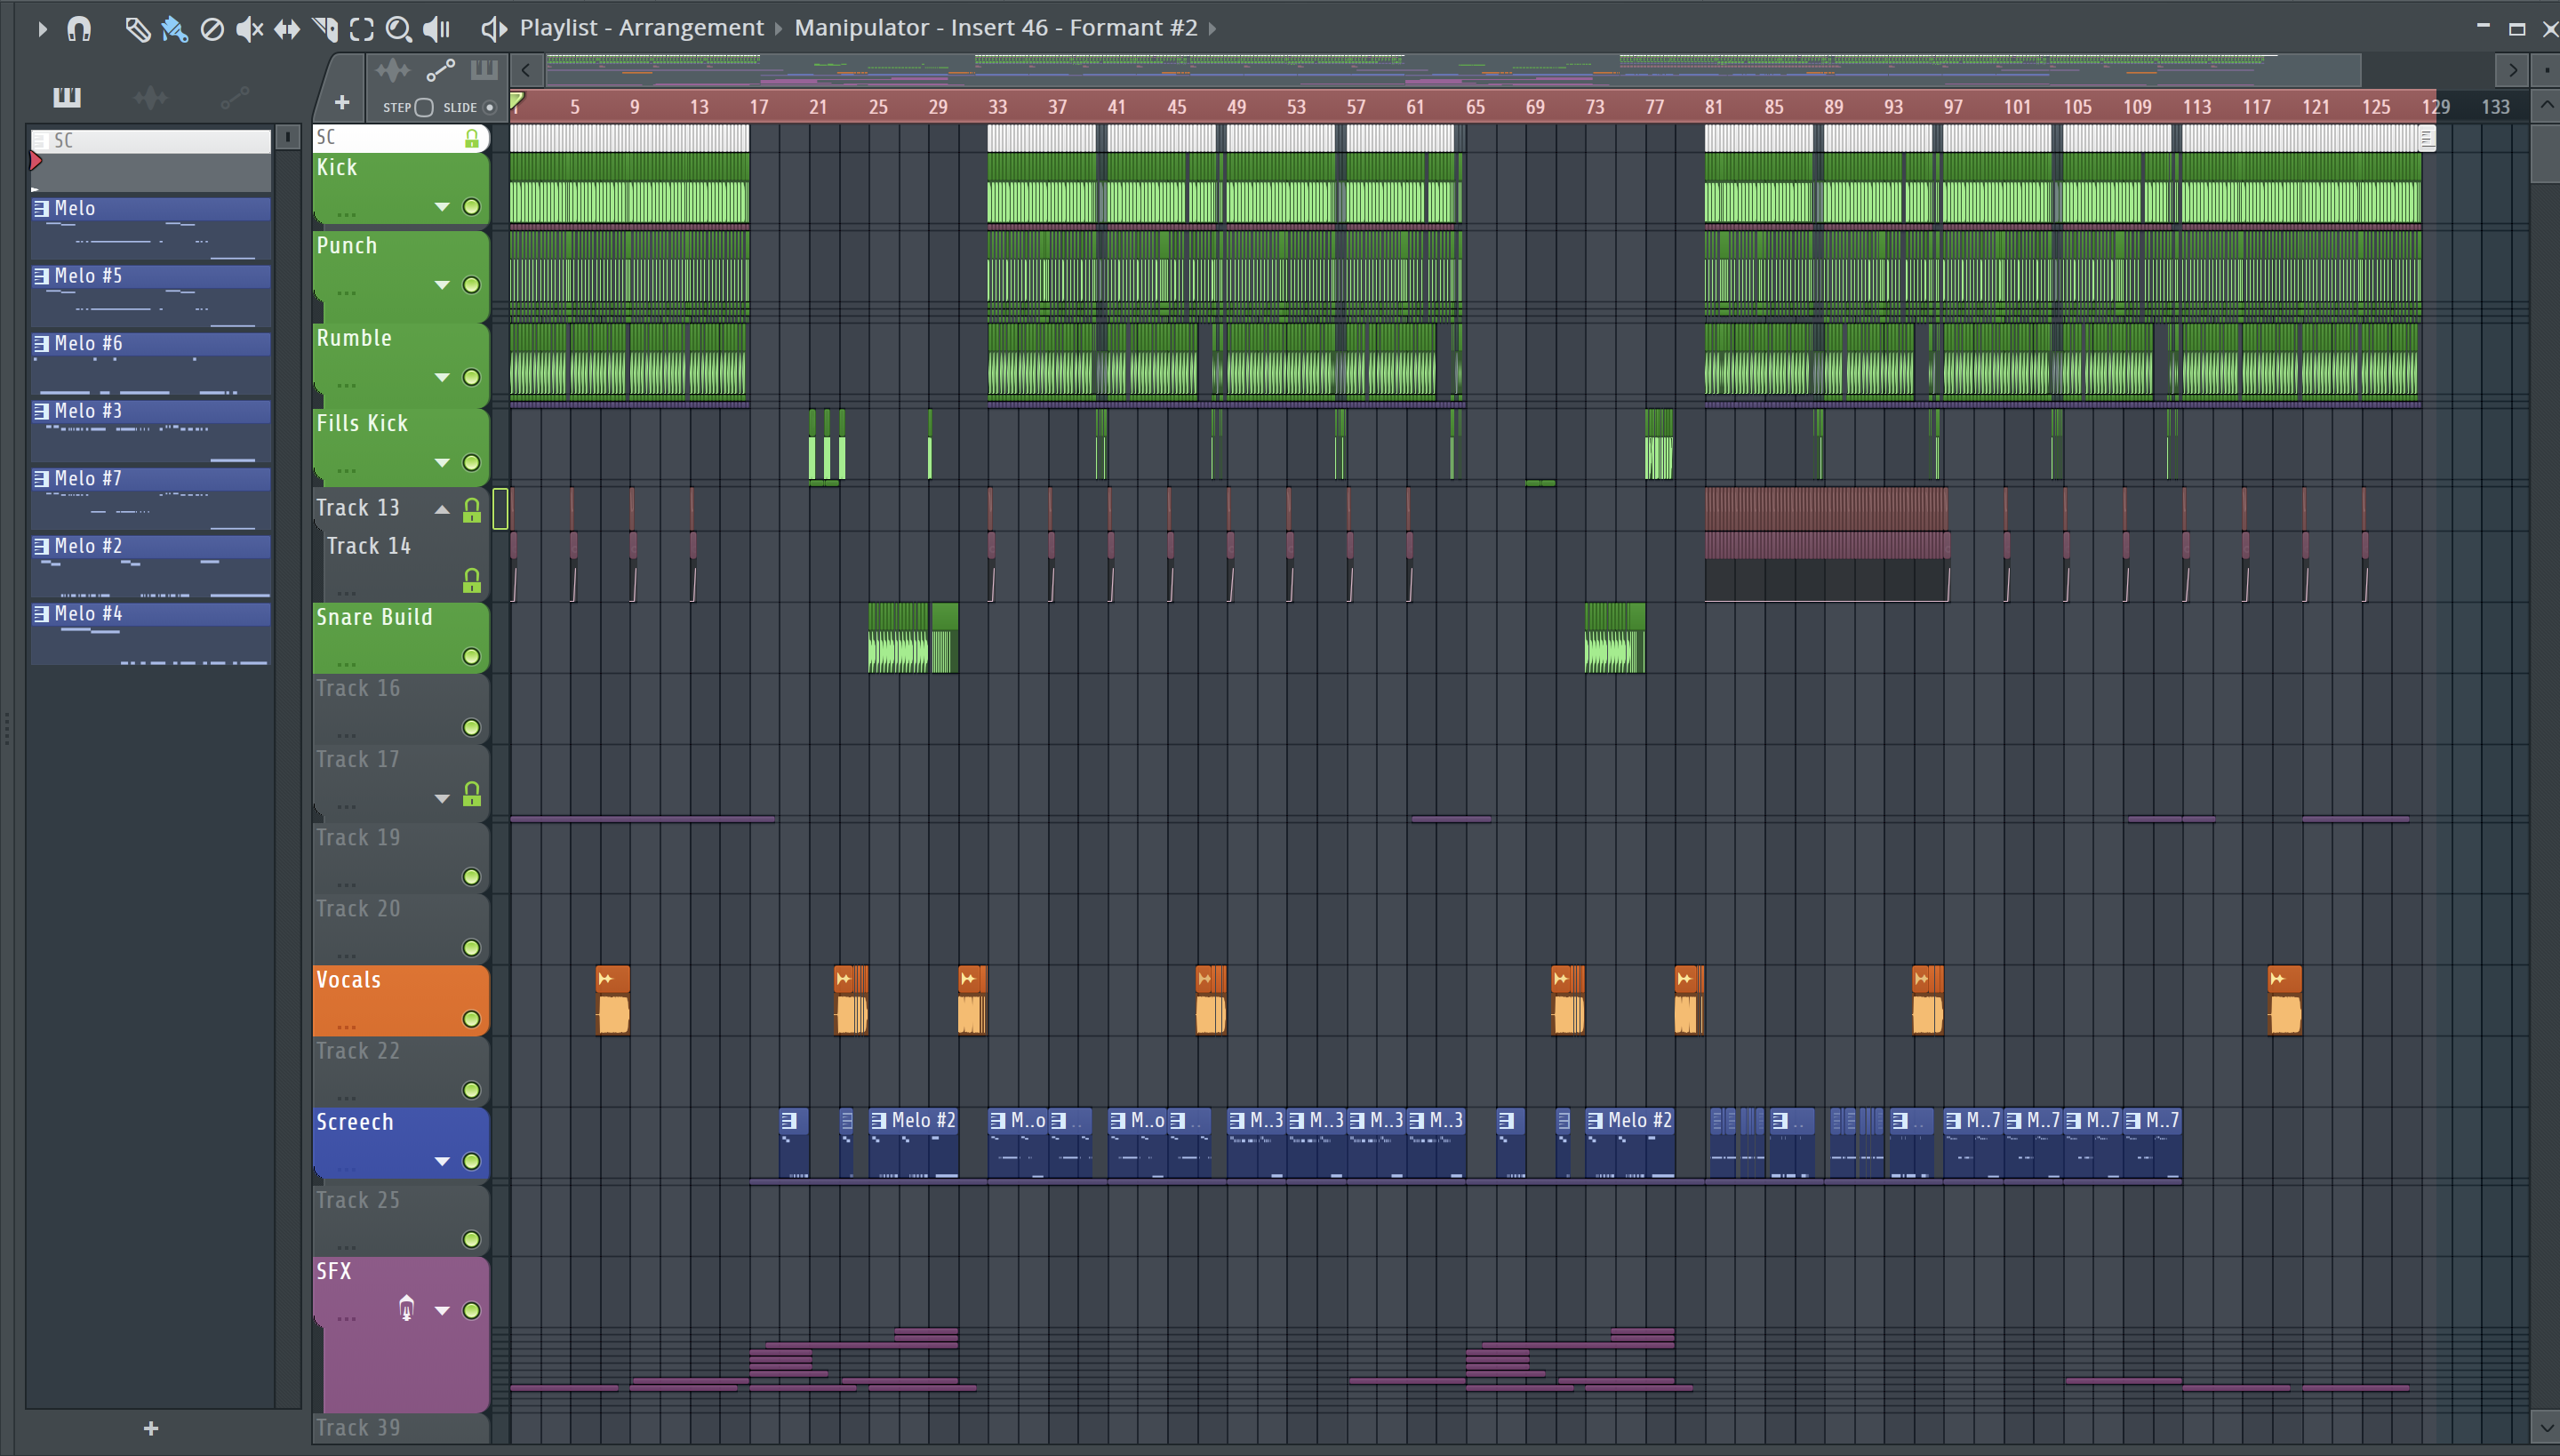Viewport: 2560px width, 1456px height.
Task: Expand the Kick track dropdown arrow
Action: [x=442, y=207]
